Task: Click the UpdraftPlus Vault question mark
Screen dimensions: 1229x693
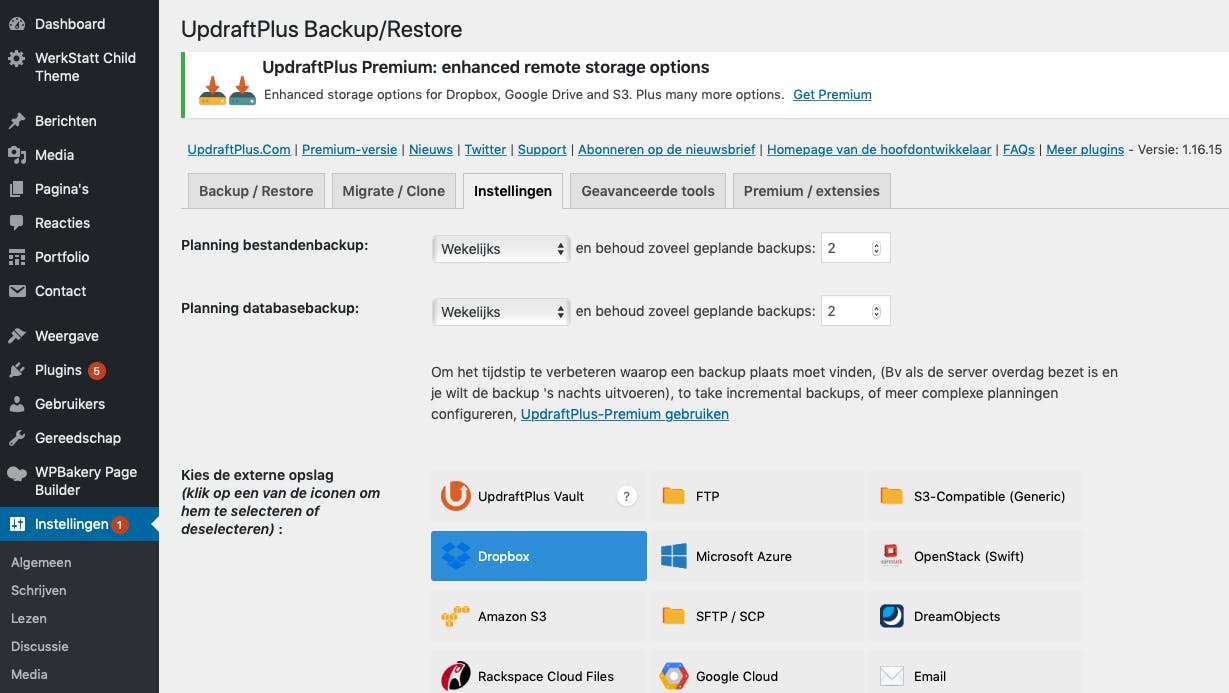Action: 627,496
